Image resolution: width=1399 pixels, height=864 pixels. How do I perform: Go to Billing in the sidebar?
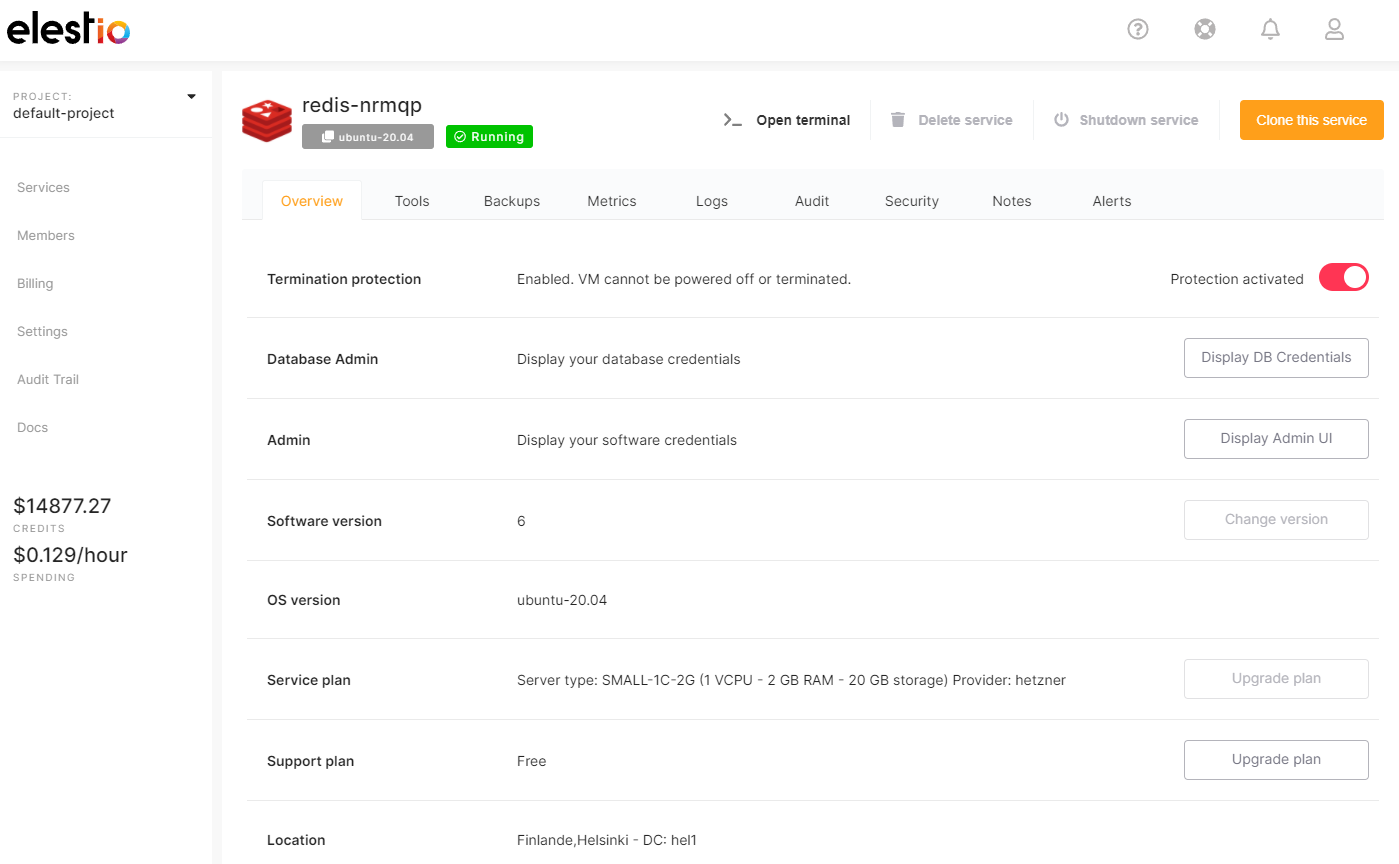click(35, 284)
